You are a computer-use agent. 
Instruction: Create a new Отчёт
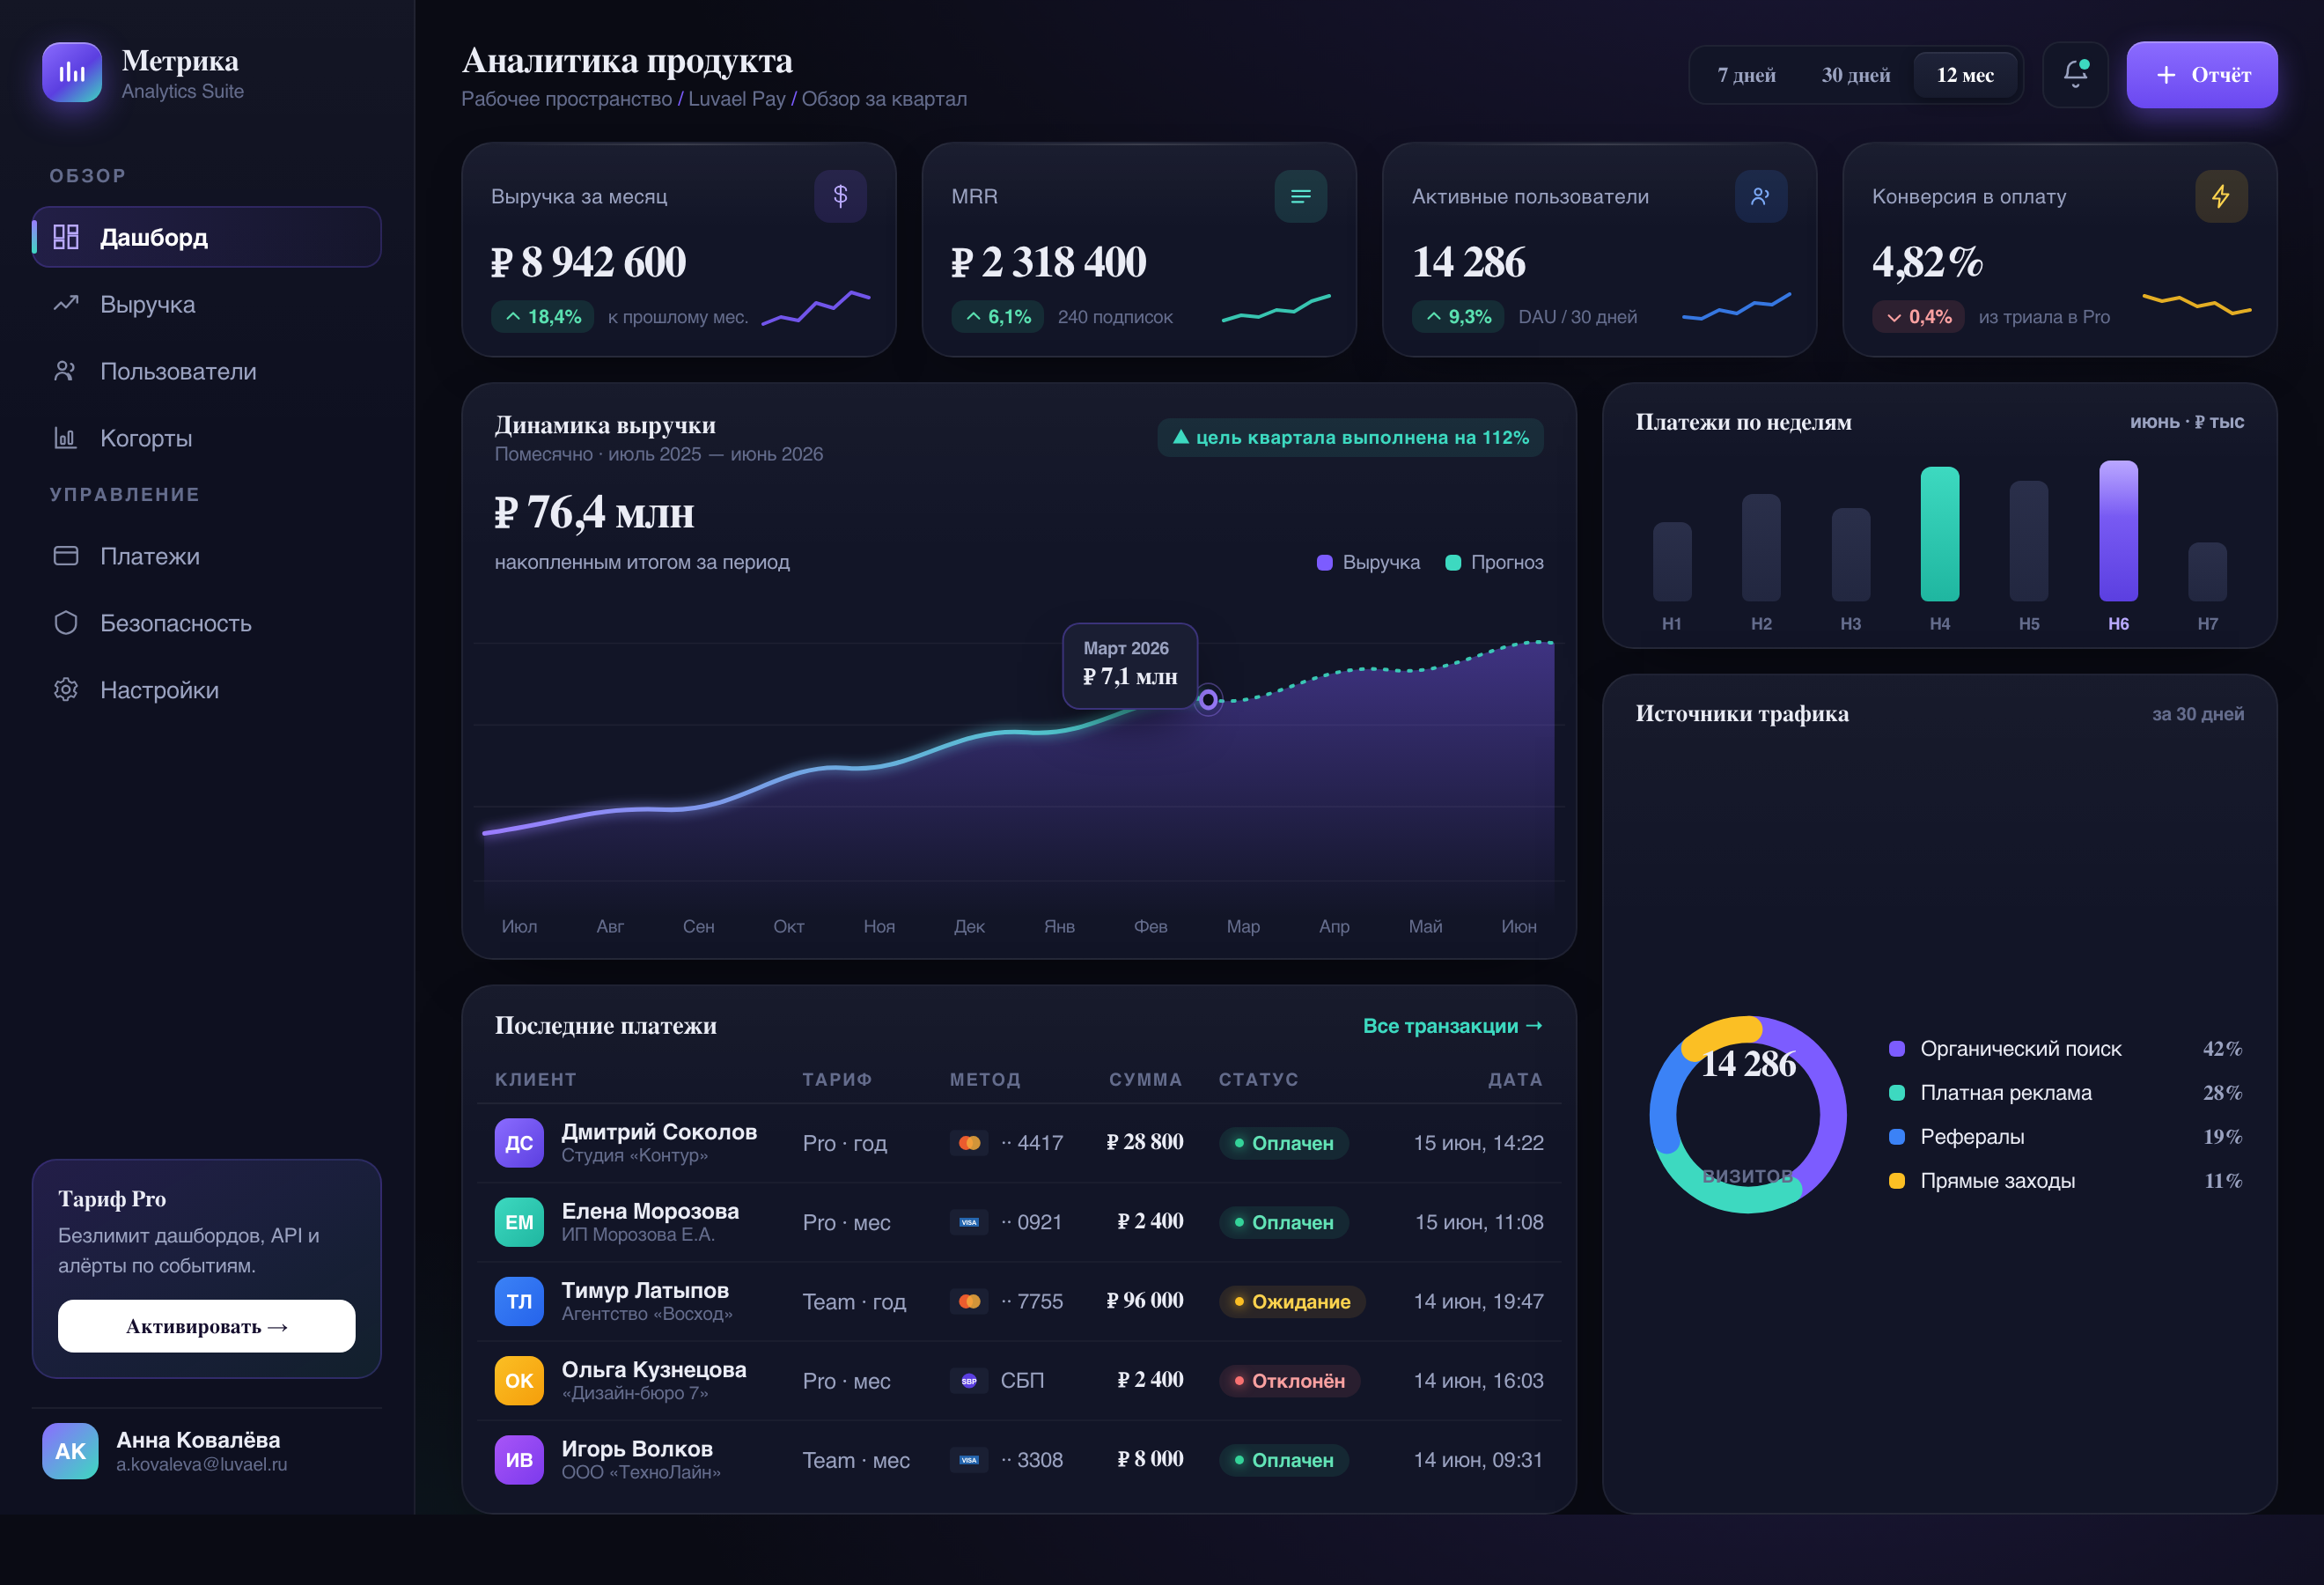pos(2202,75)
